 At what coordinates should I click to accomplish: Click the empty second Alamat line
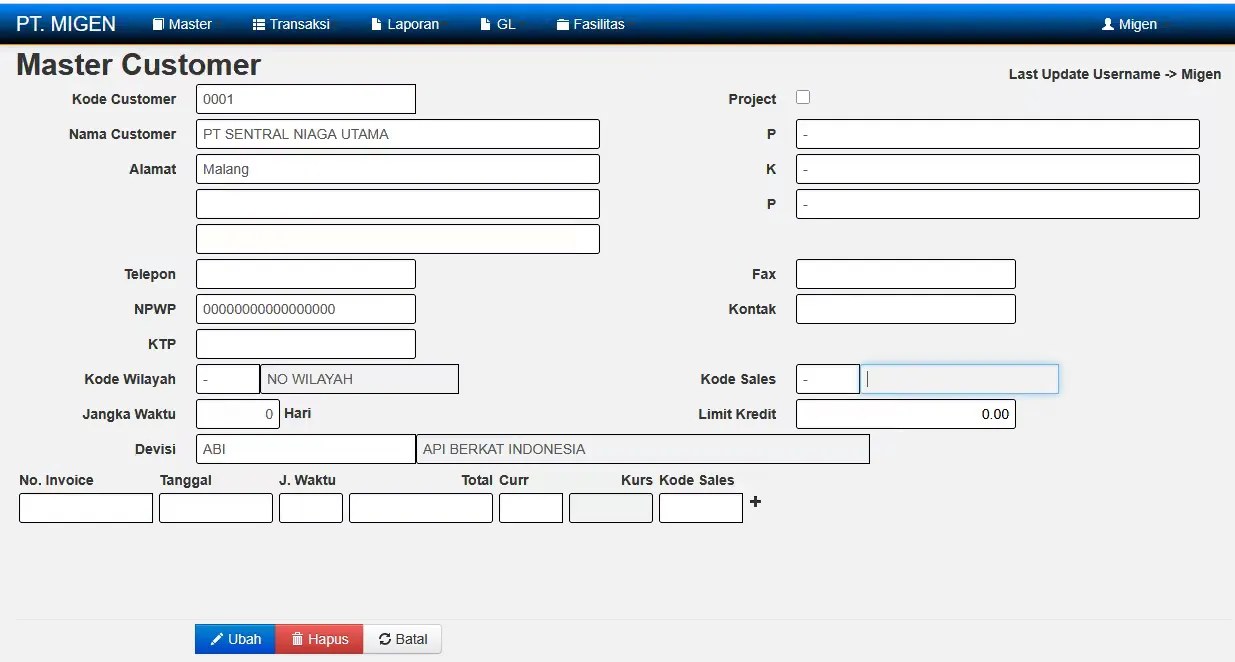tap(398, 204)
